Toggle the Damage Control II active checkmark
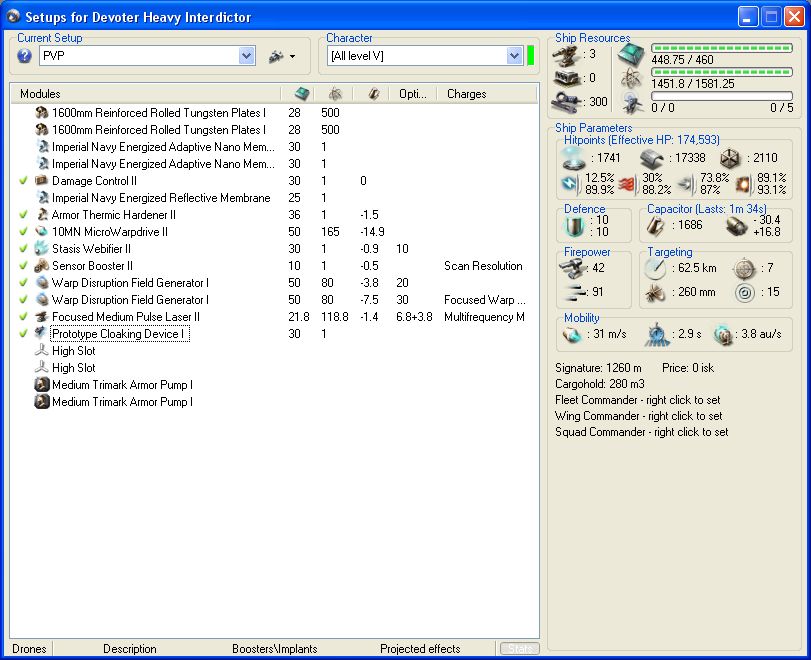 23,181
